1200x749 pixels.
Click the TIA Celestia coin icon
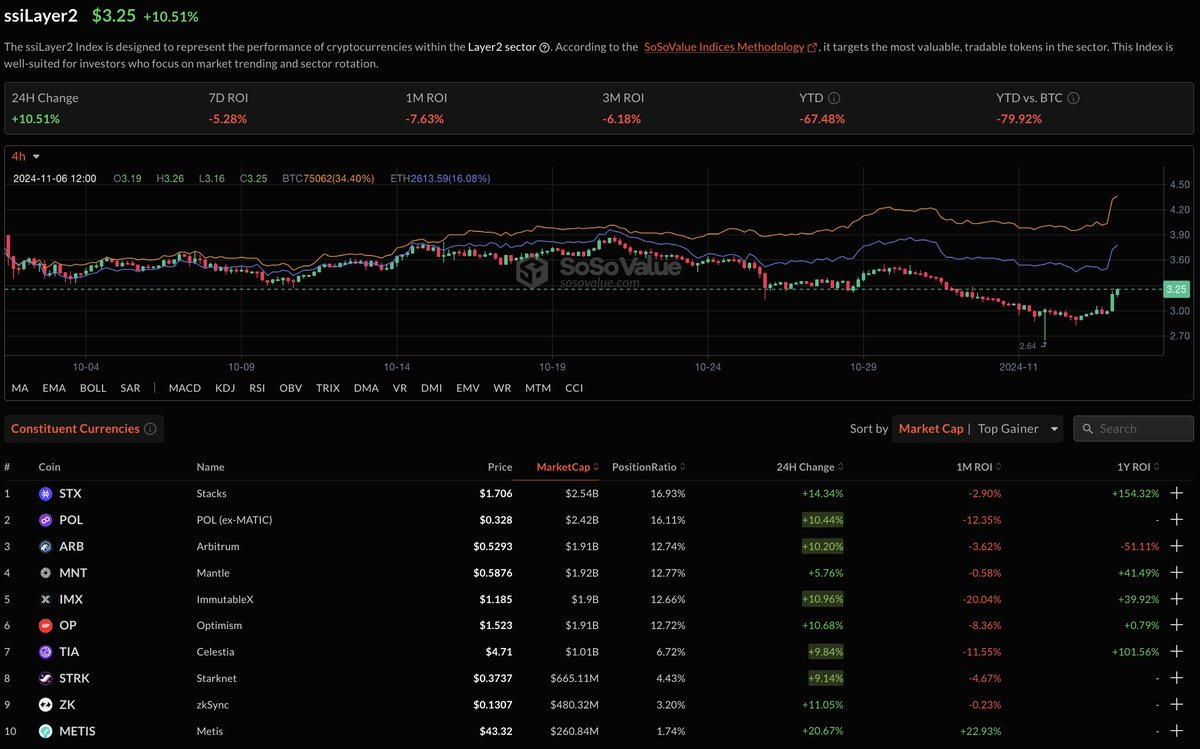tap(45, 652)
